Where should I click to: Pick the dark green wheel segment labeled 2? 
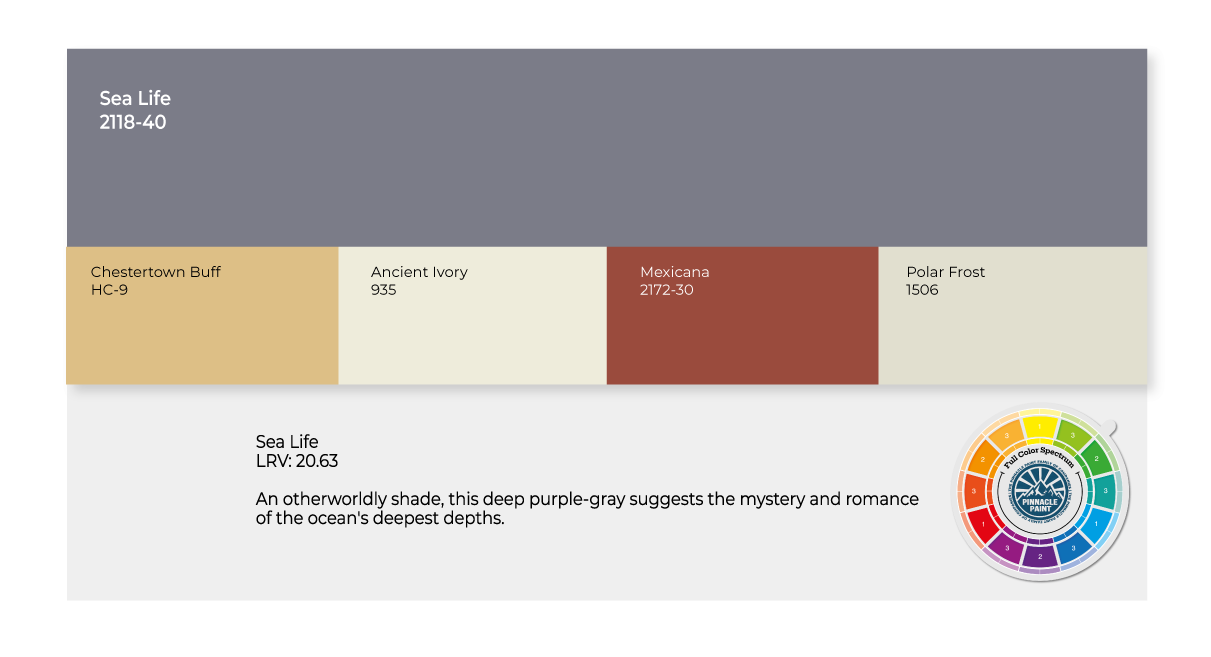click(x=1096, y=458)
